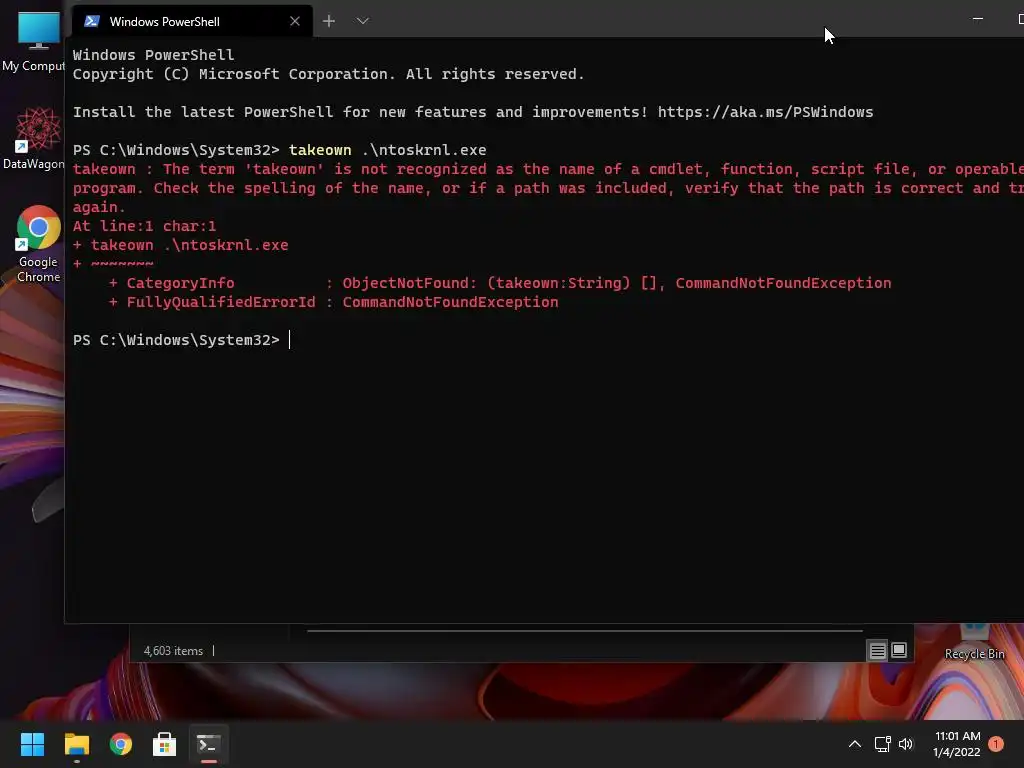Click the https://aka.ms/PSWindows link
Image resolution: width=1024 pixels, height=768 pixels.
click(765, 112)
